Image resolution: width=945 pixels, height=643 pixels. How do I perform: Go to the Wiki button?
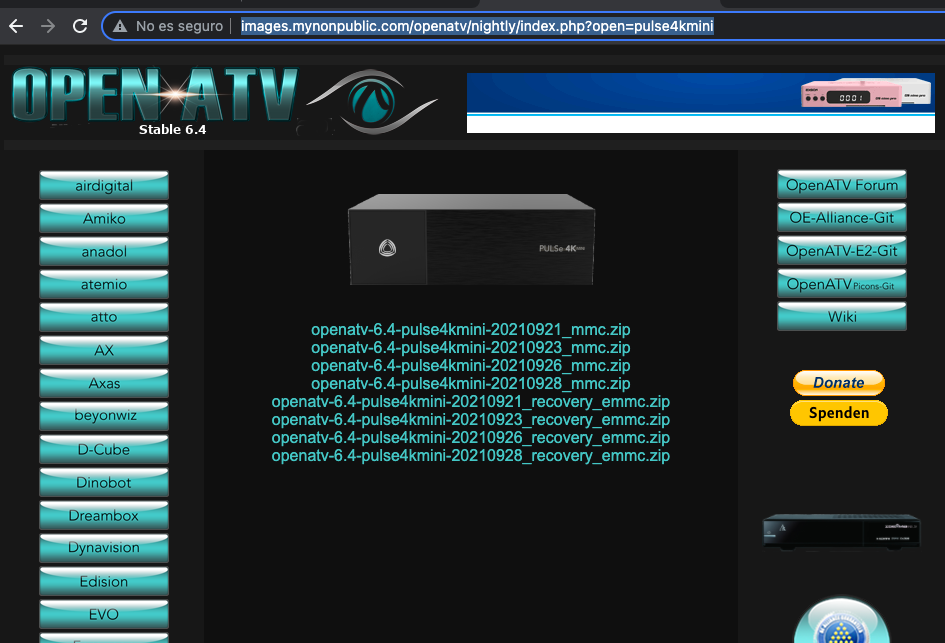[x=841, y=317]
